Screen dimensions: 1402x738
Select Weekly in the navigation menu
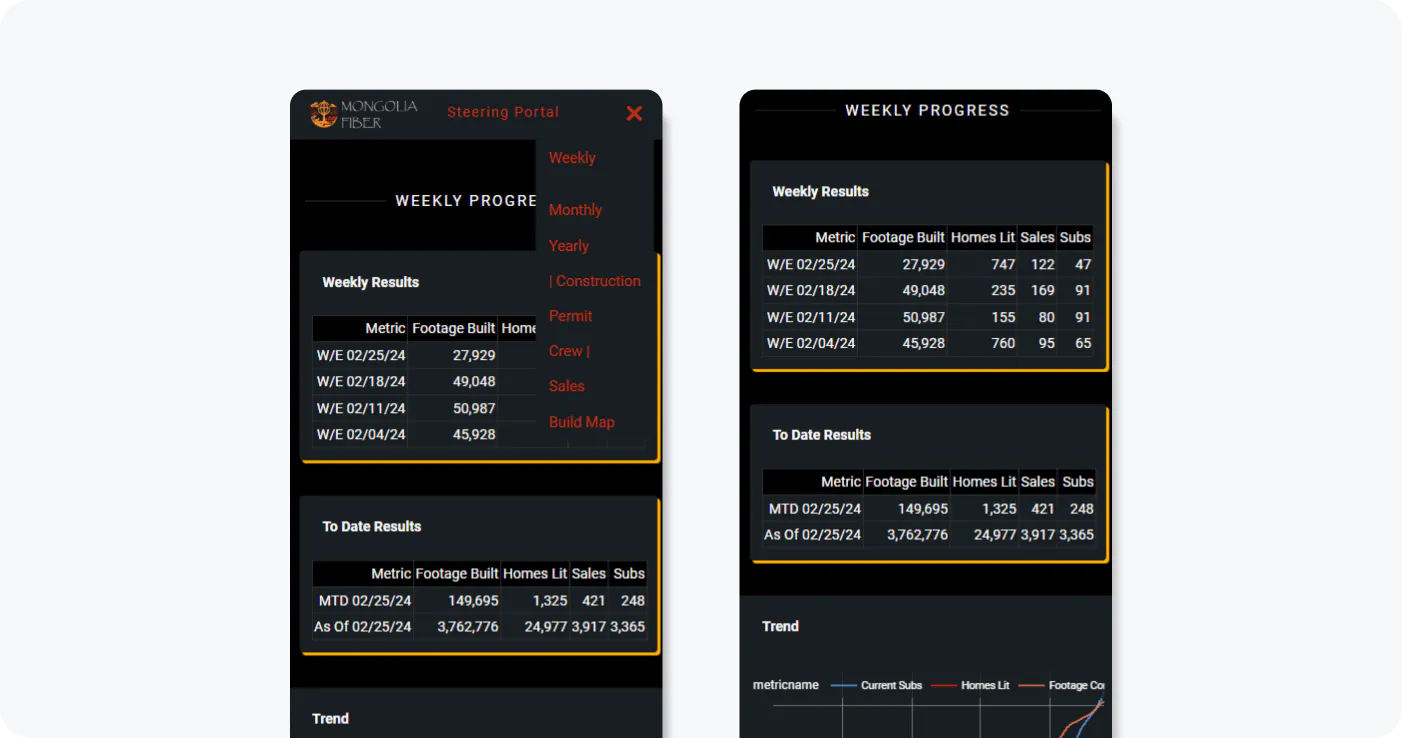572,158
